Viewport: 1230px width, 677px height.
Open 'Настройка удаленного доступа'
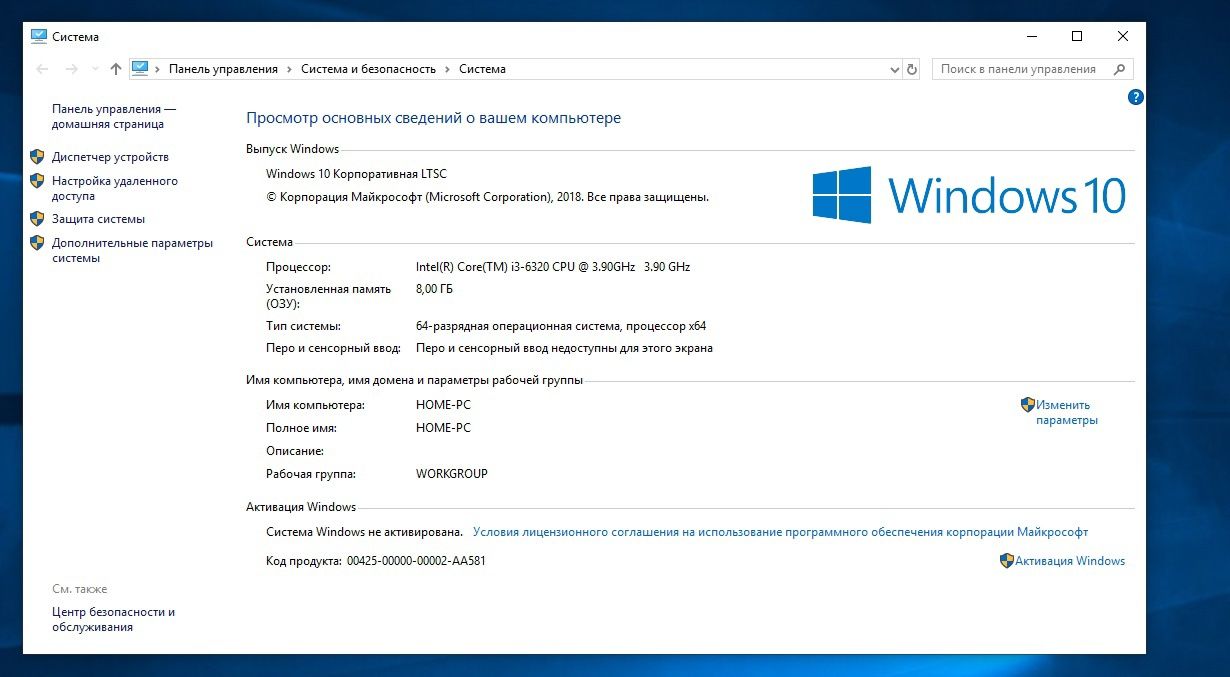click(x=115, y=189)
